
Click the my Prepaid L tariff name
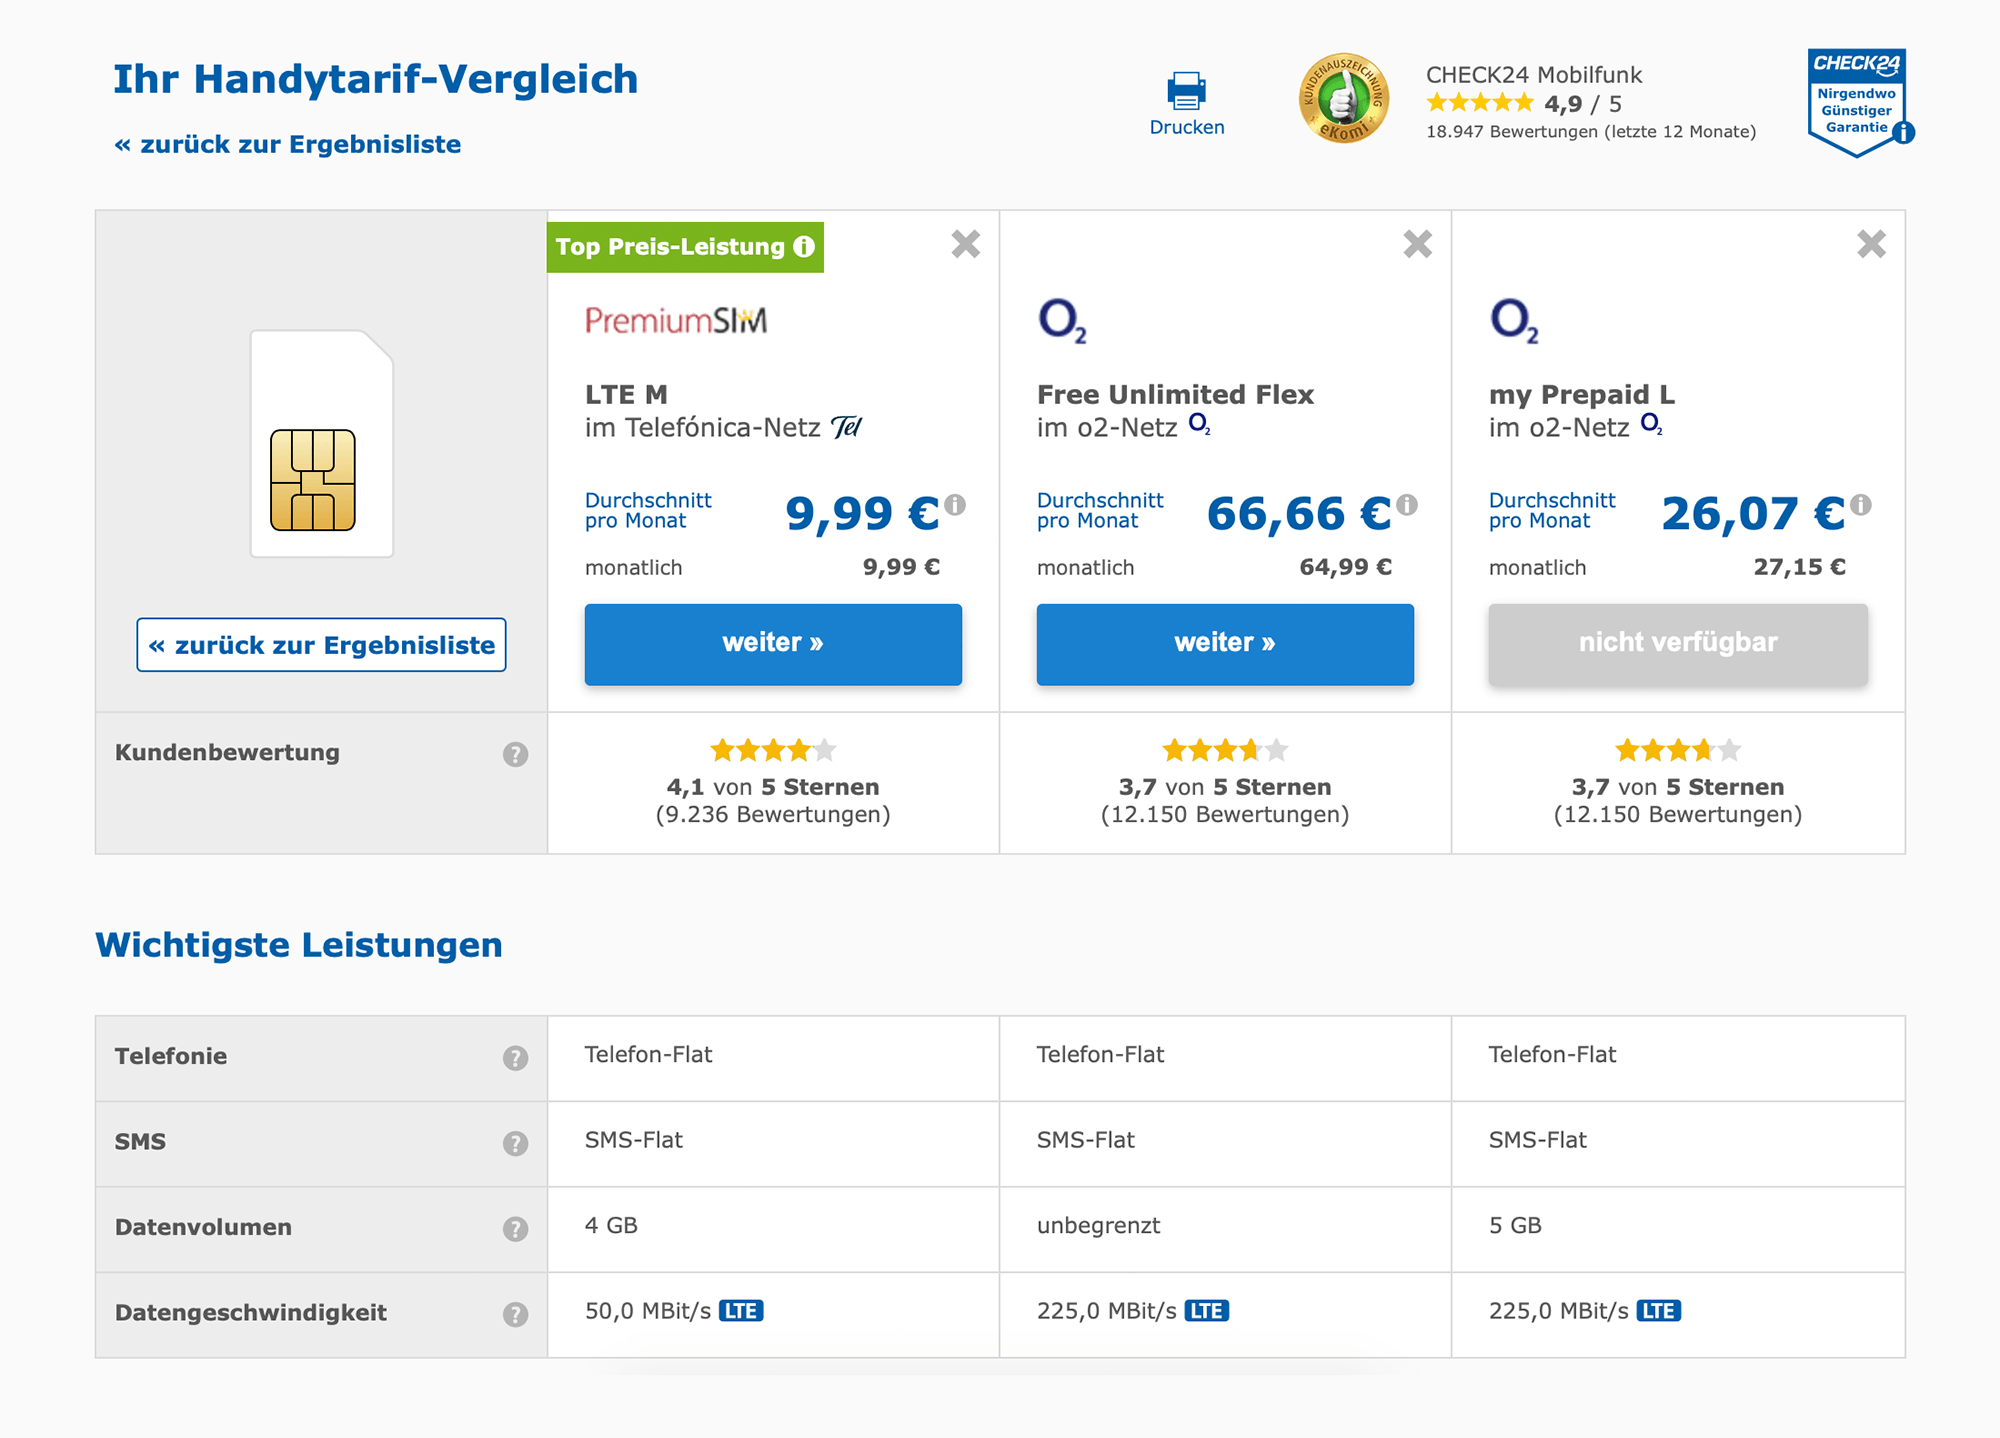1582,396
